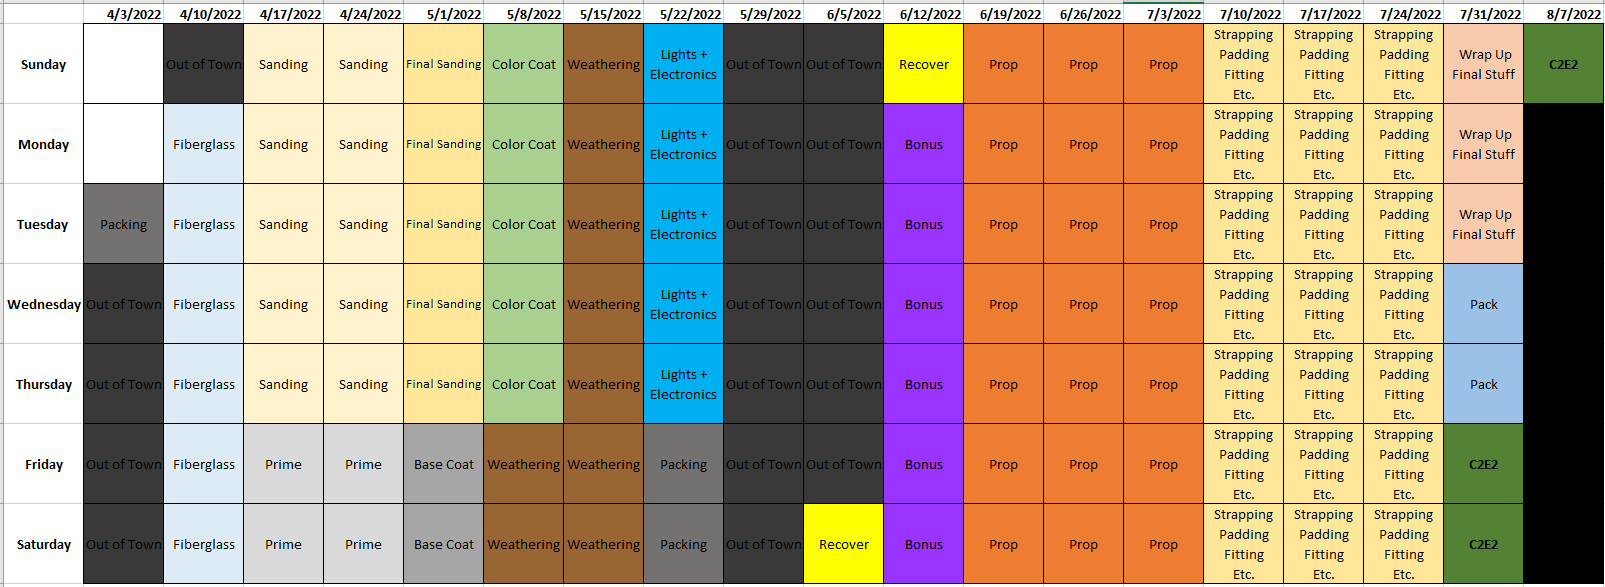Click Thursday's Sanding cell under 4/24/2022
The height and width of the screenshot is (587, 1605).
tap(363, 384)
